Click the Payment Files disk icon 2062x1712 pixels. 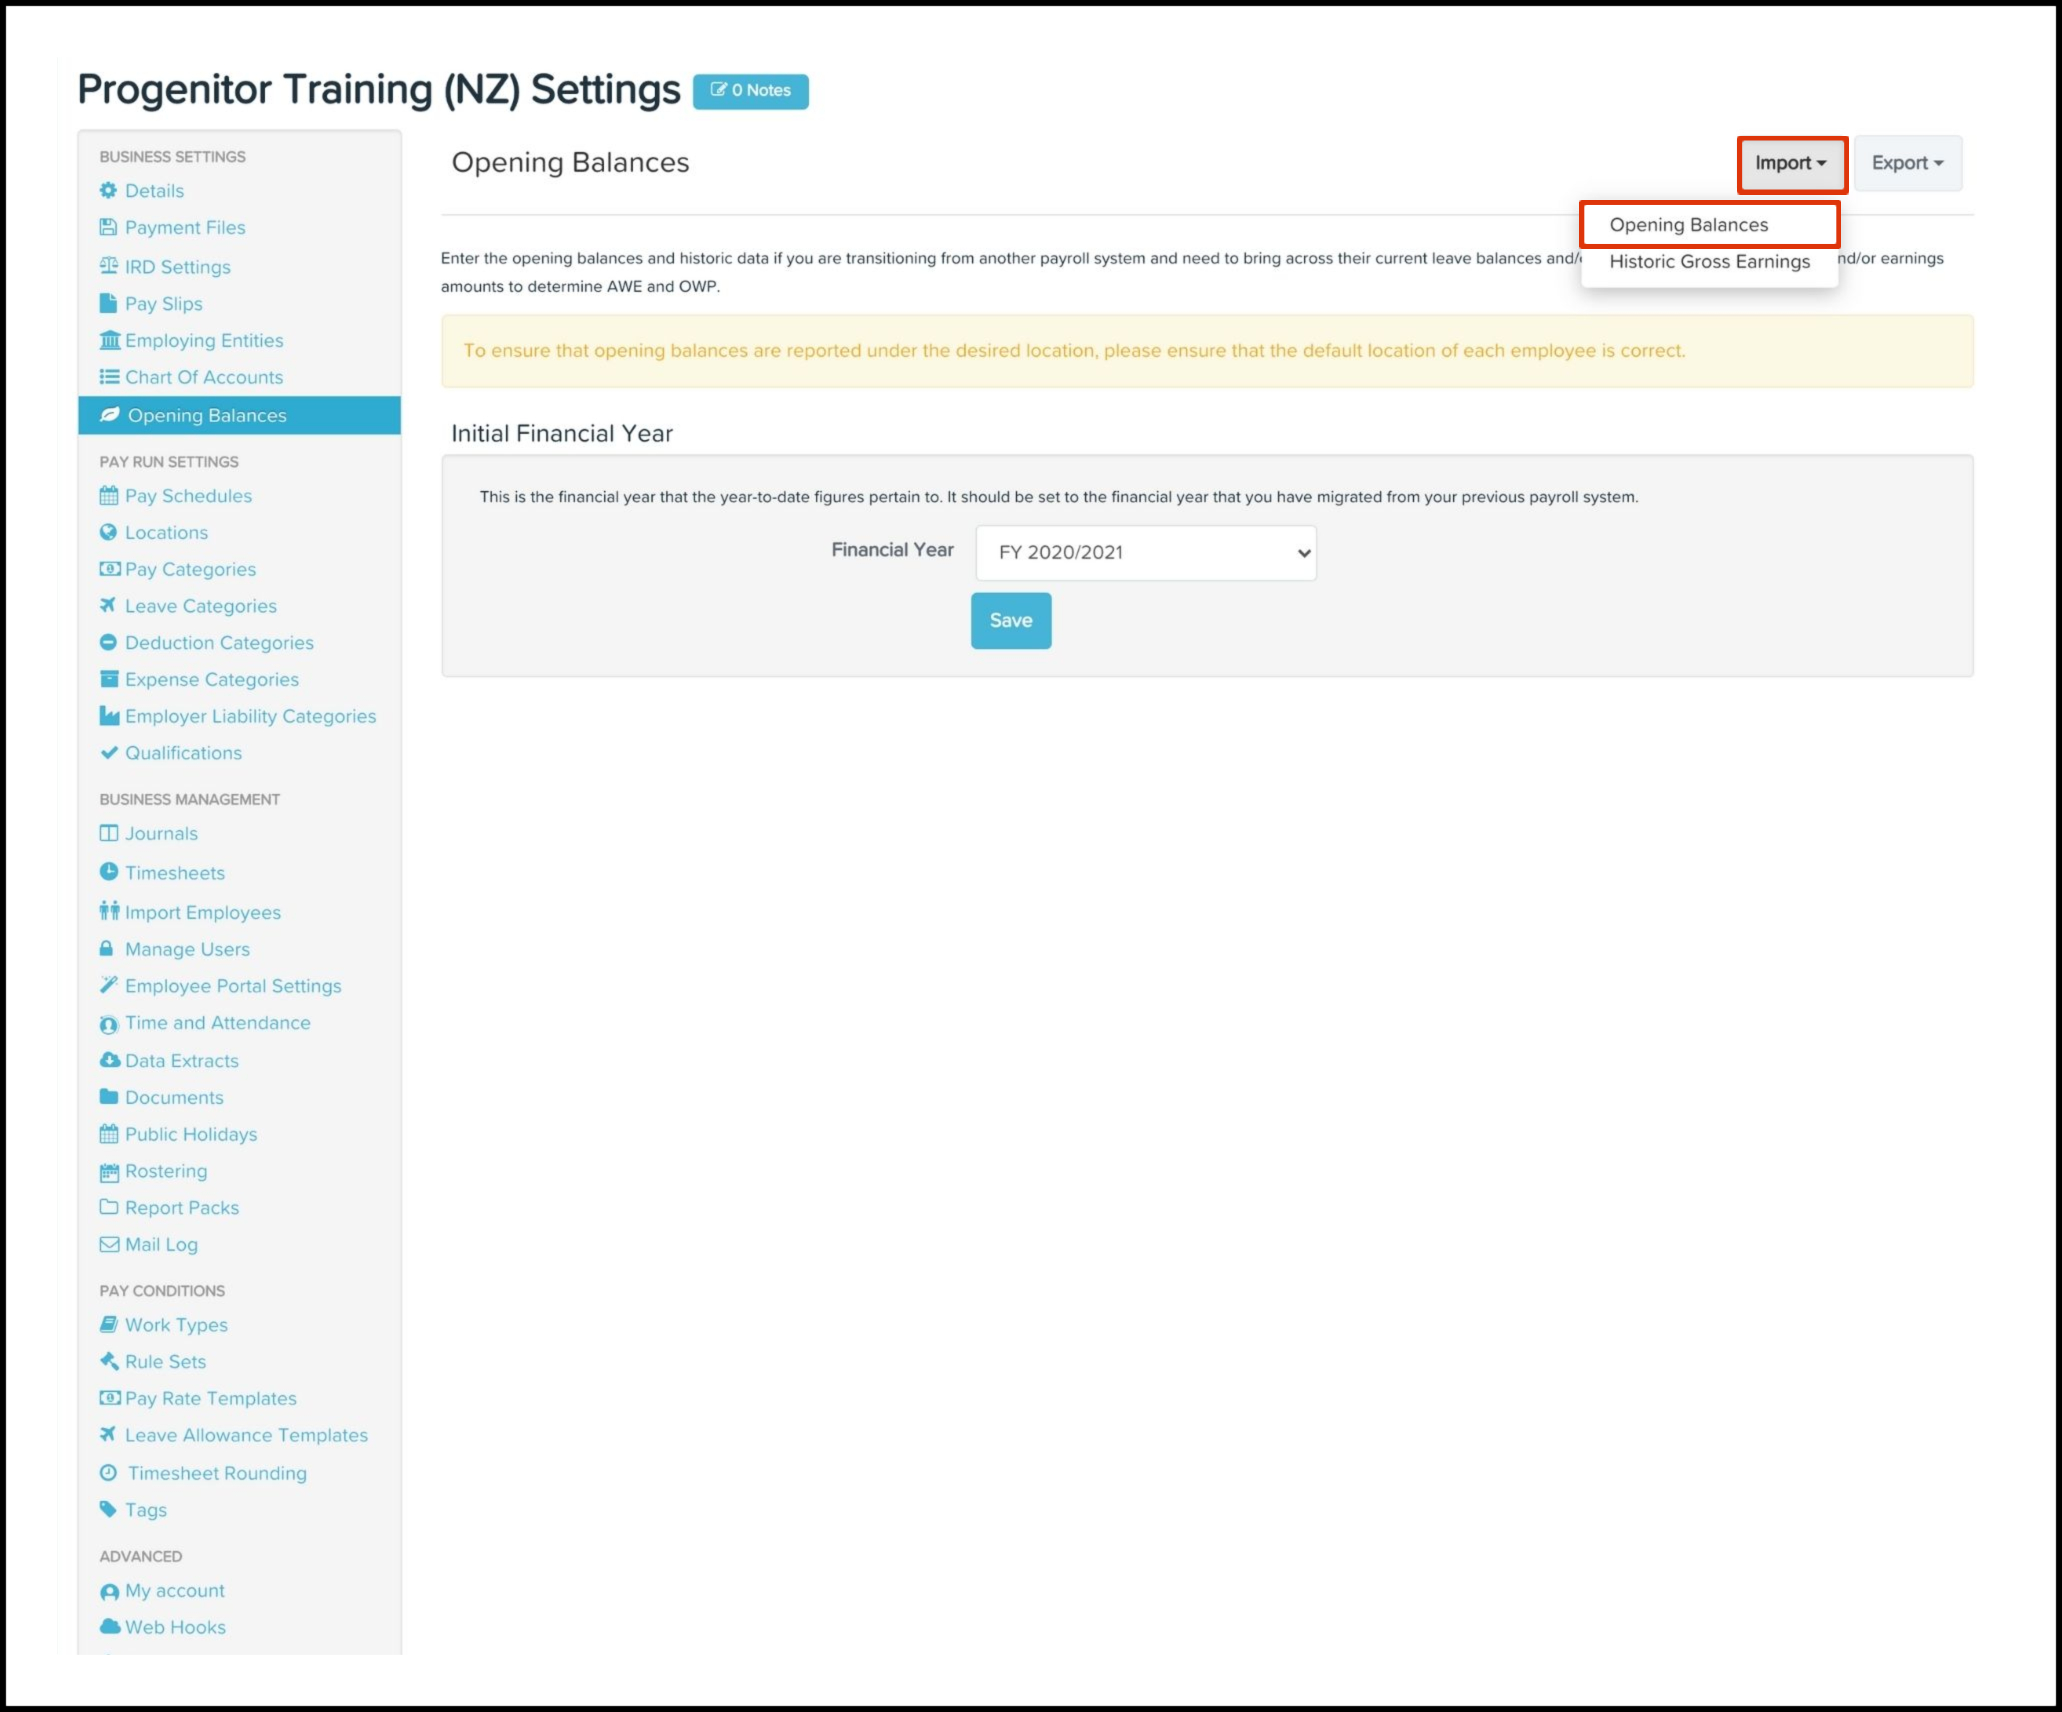pos(108,227)
